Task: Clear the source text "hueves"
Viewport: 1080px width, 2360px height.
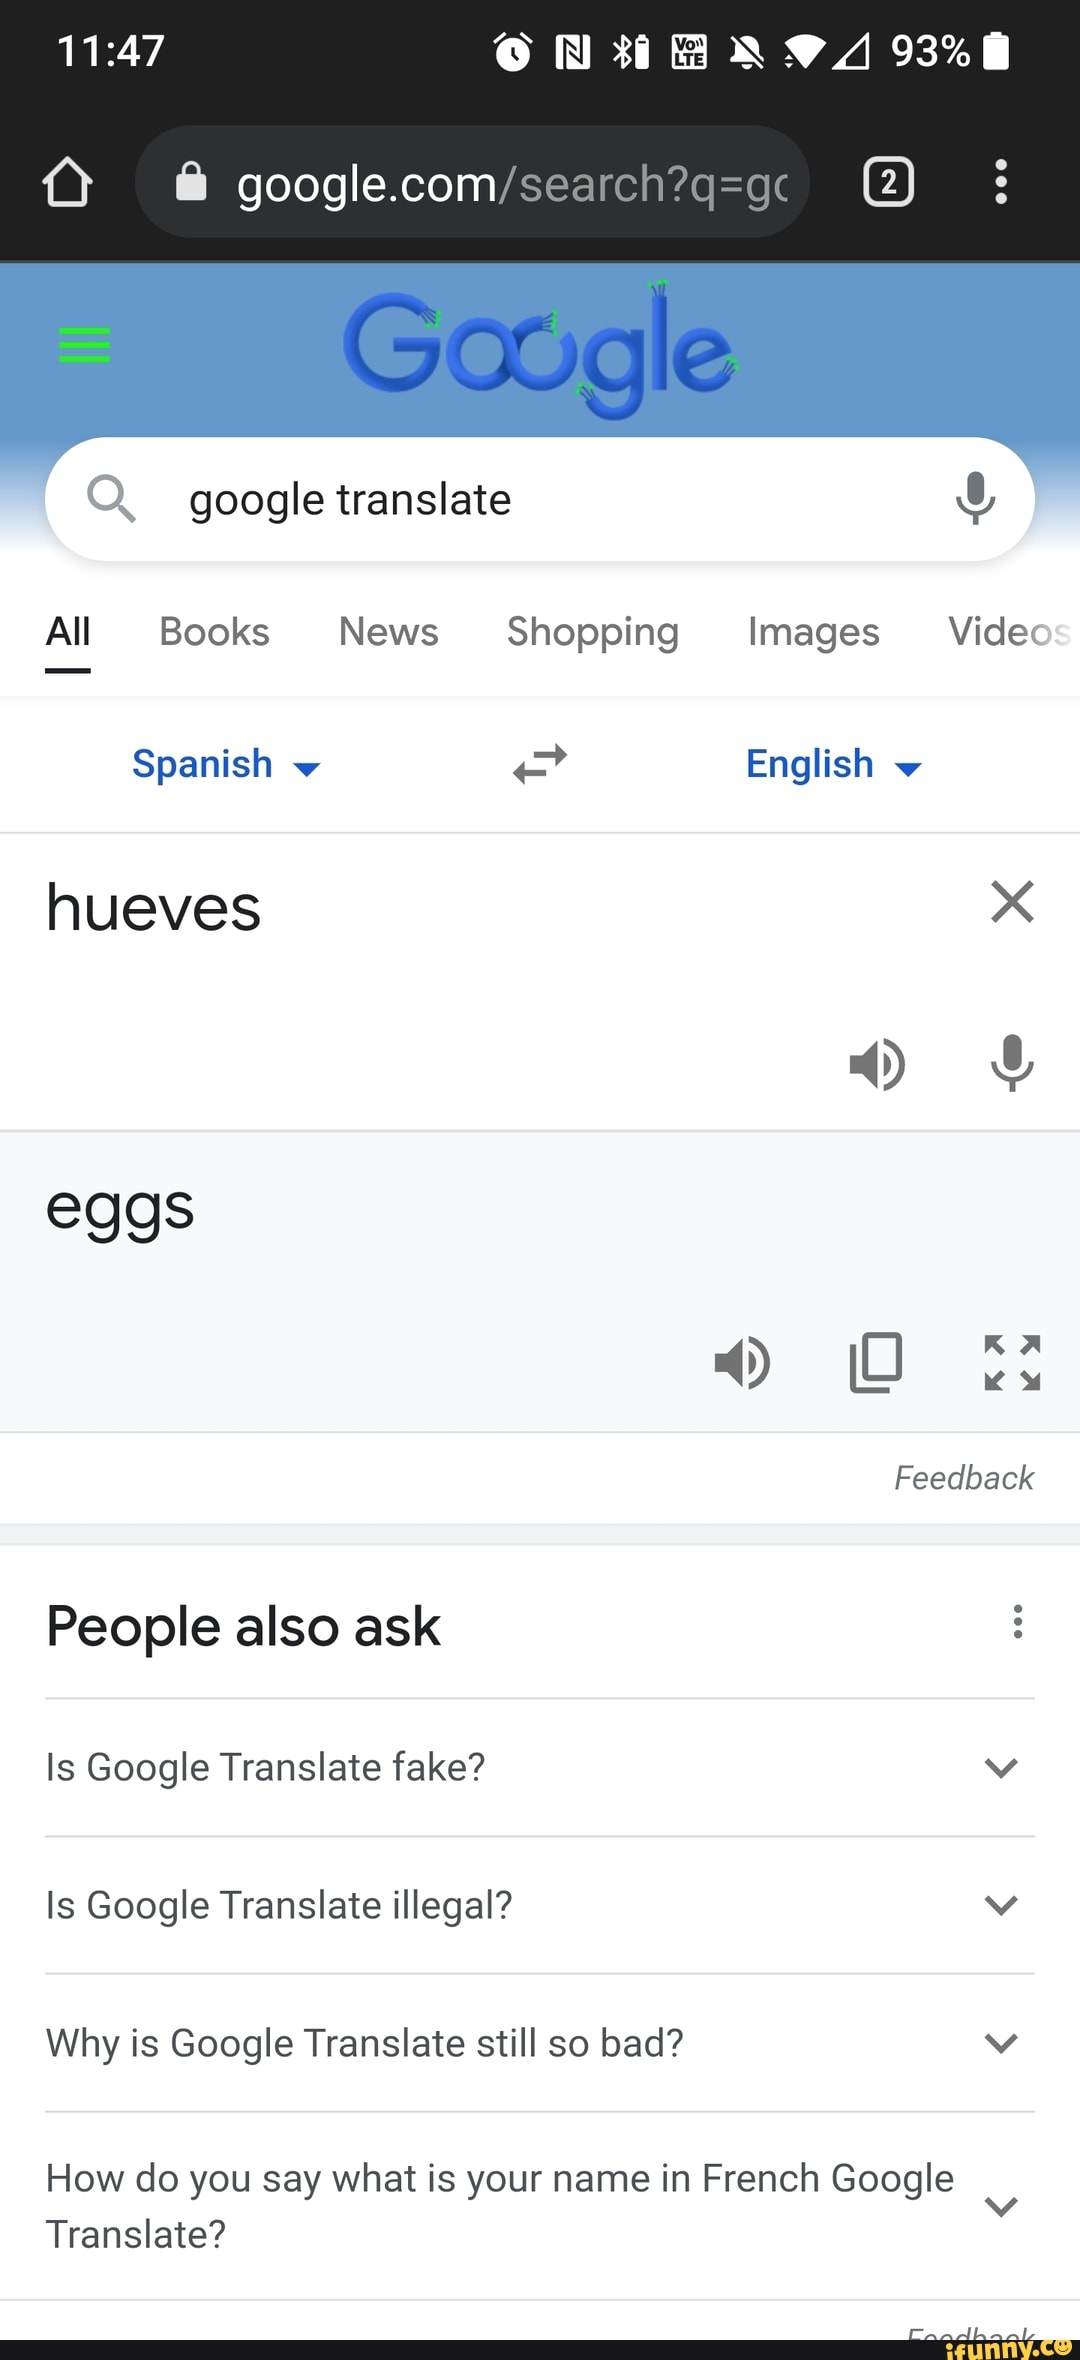Action: click(1012, 902)
